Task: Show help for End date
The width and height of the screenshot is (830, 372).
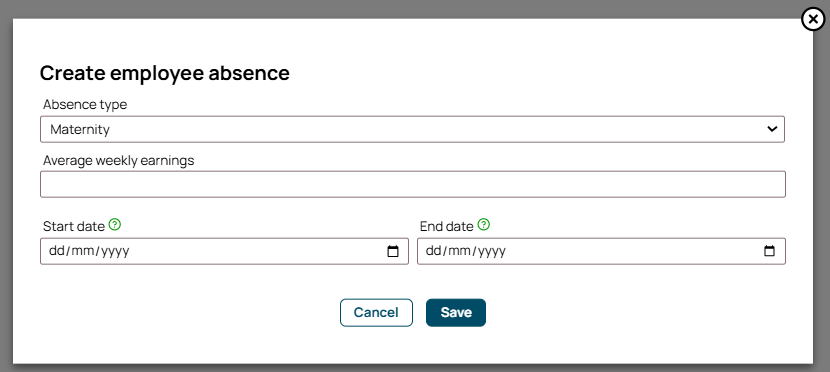Action: coord(483,225)
